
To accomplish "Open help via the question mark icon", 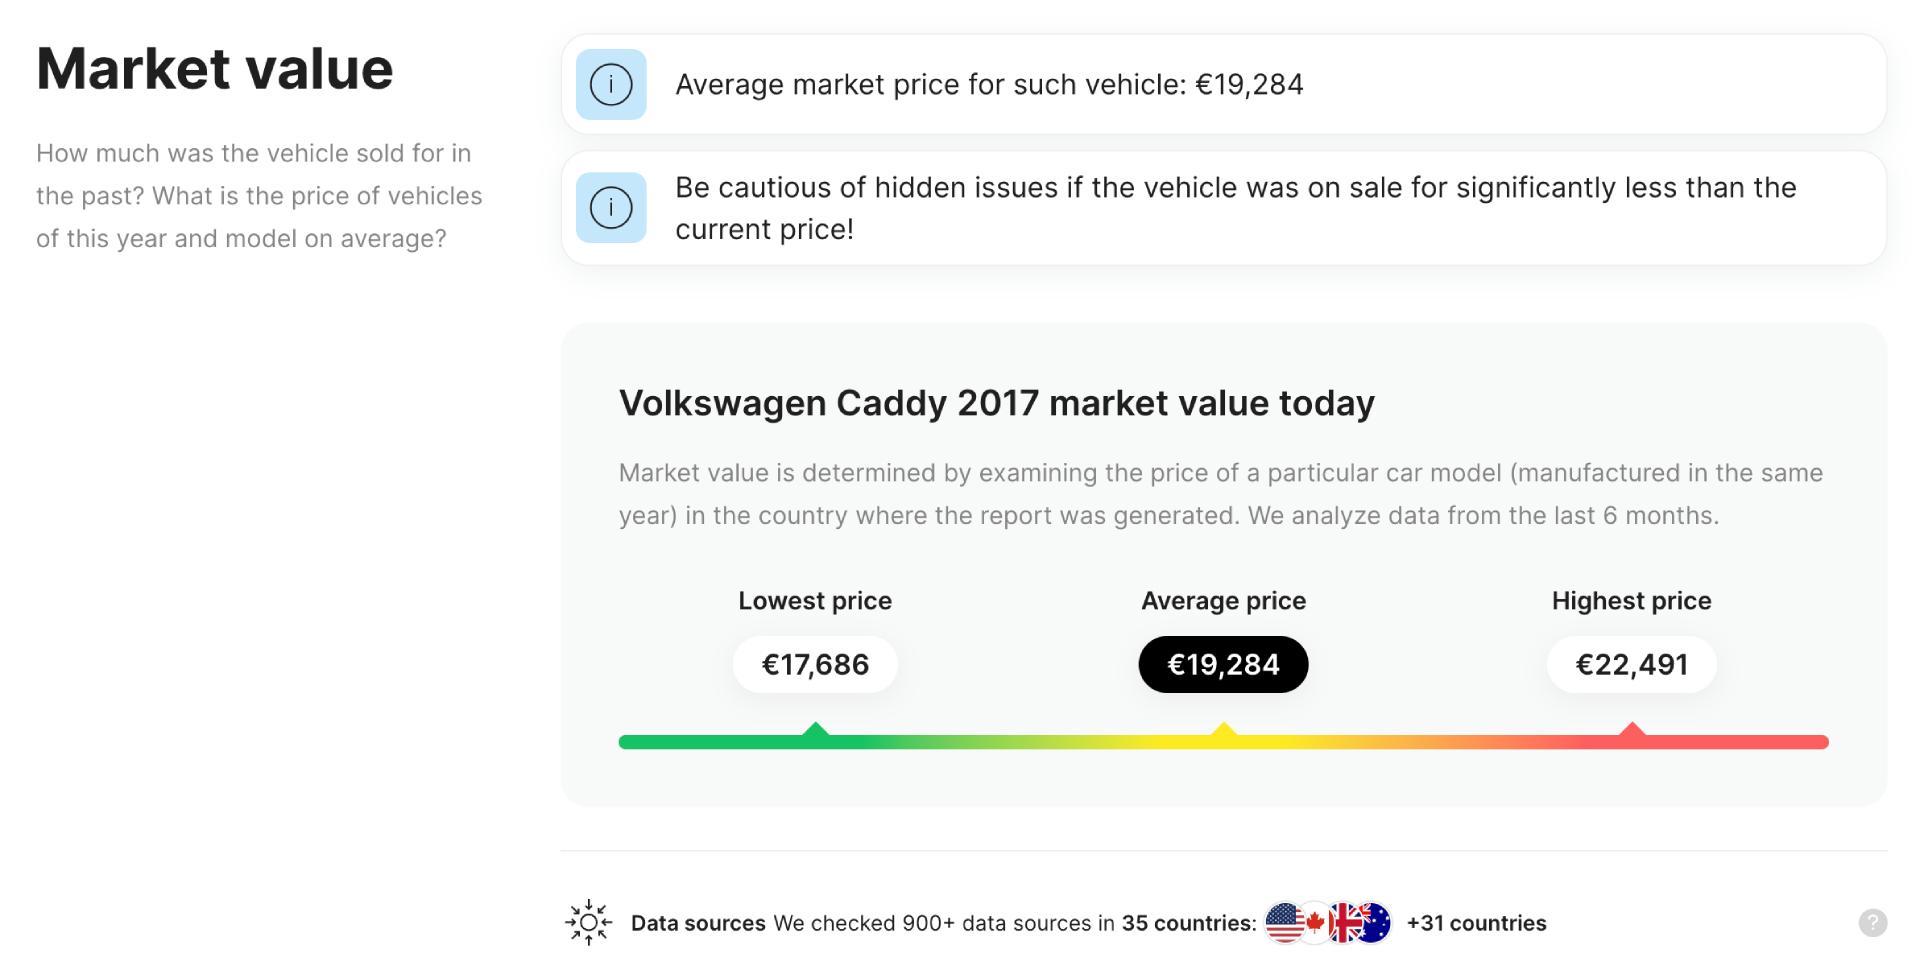I will coord(1872,923).
